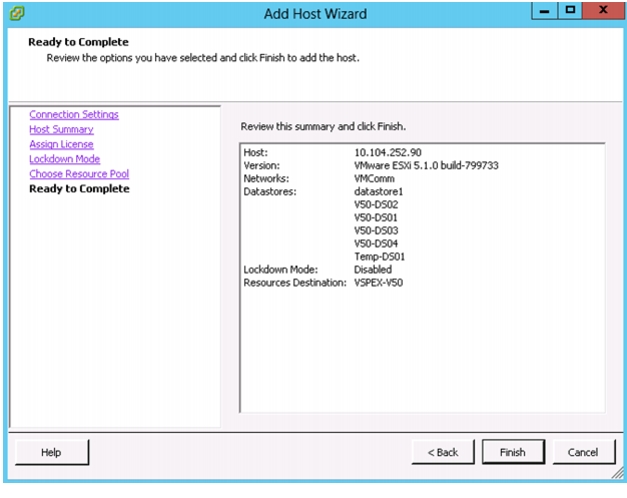The width and height of the screenshot is (627, 498).
Task: Click datastore1 in the summary
Action: [378, 192]
